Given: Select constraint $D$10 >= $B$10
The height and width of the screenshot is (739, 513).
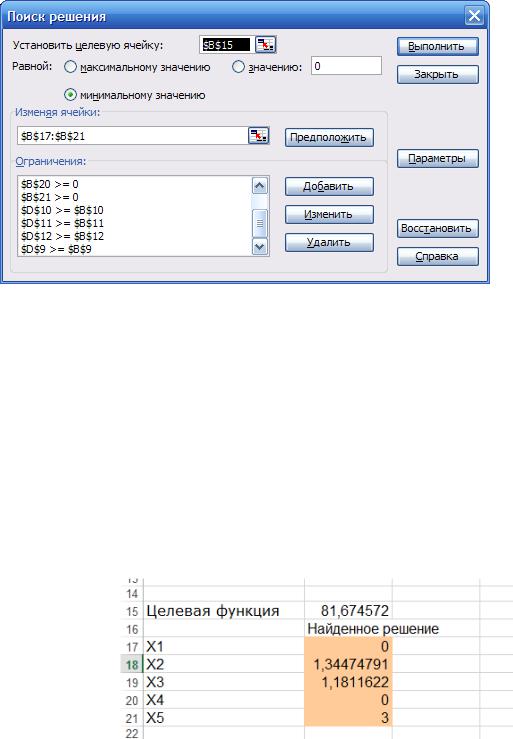Looking at the screenshot, I should point(62,210).
